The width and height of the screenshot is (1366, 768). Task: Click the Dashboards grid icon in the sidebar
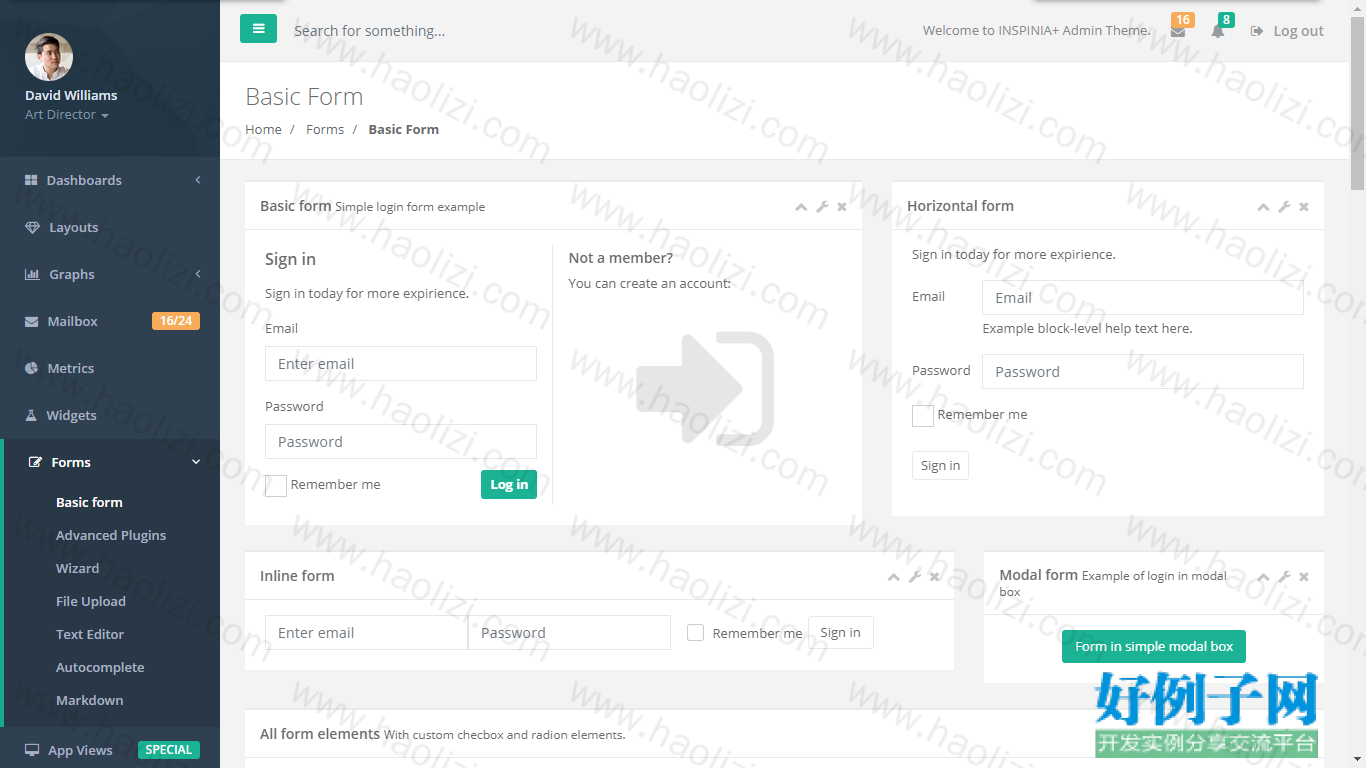point(31,180)
